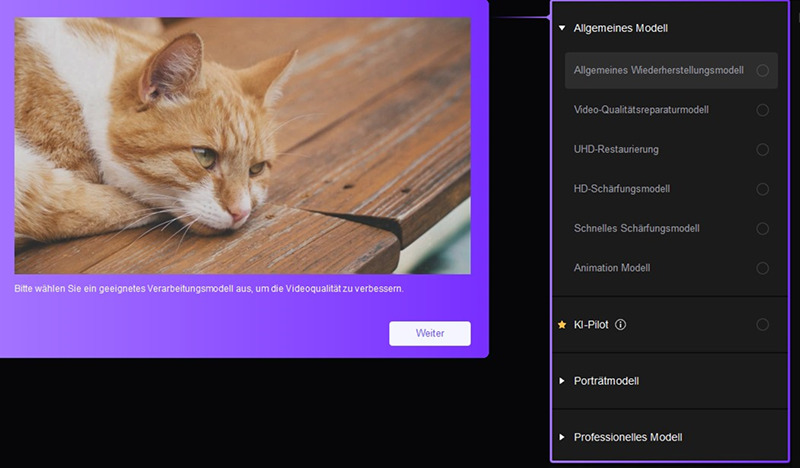Screen dimensions: 800x468
Task: Choose the UHD-Restaurierung radio button
Action: click(x=762, y=150)
